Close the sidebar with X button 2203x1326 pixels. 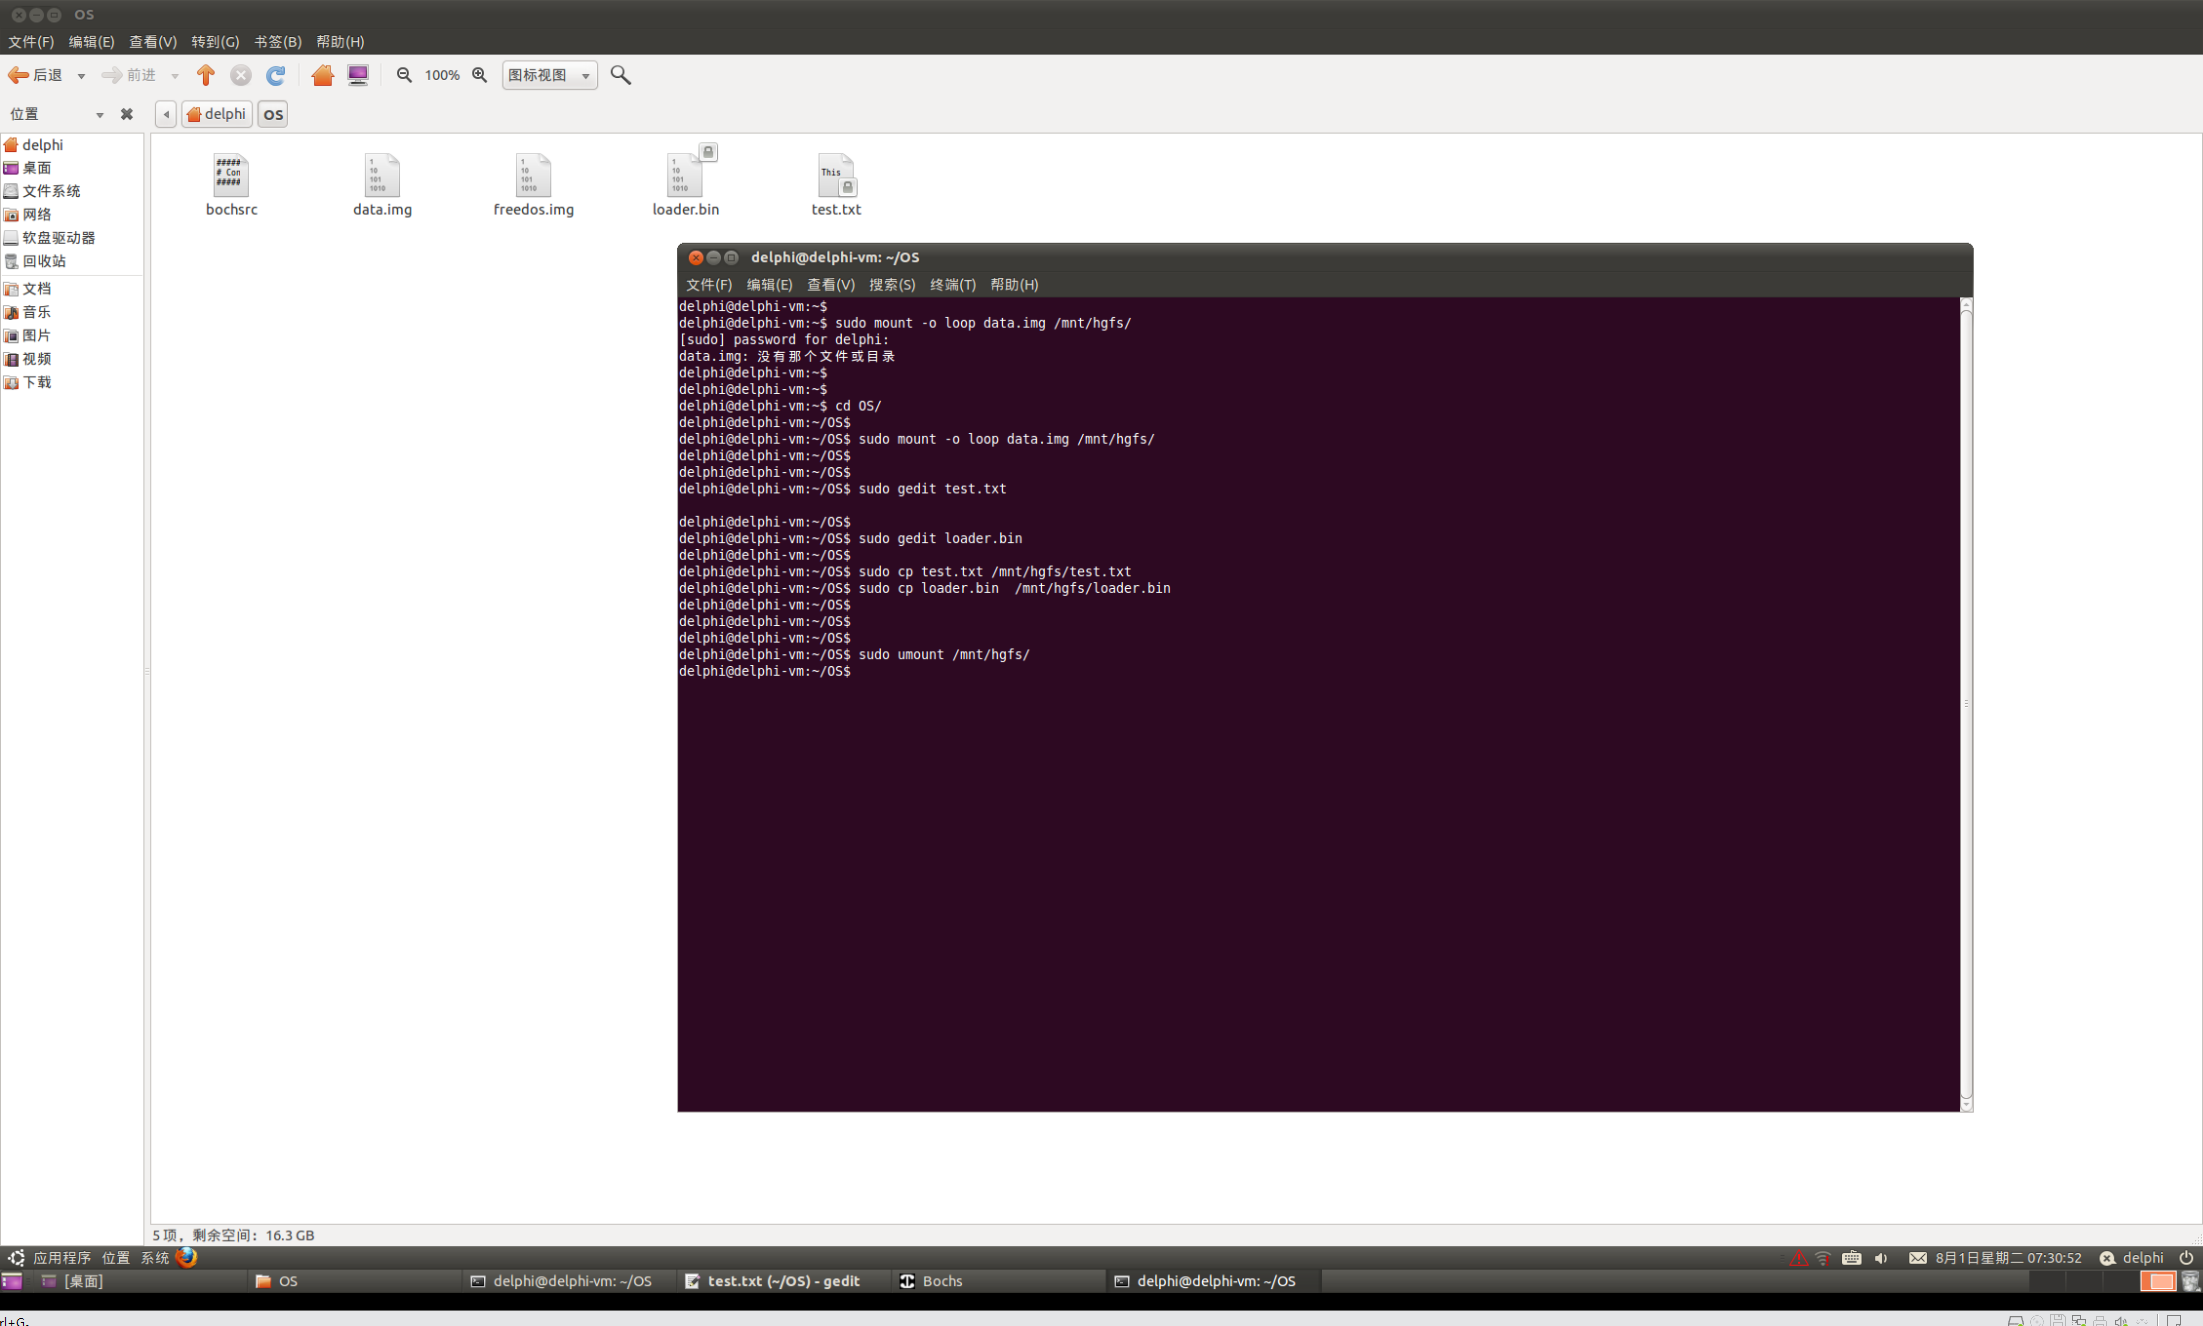(x=126, y=114)
